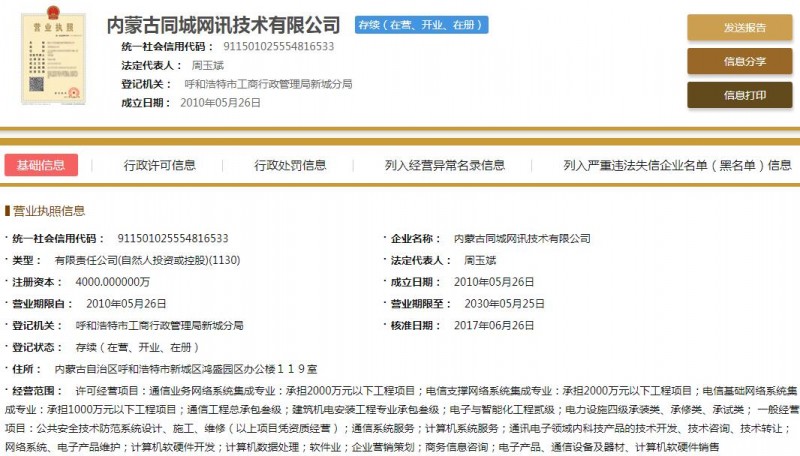Click the header legal representative name 周玉斌

208,65
